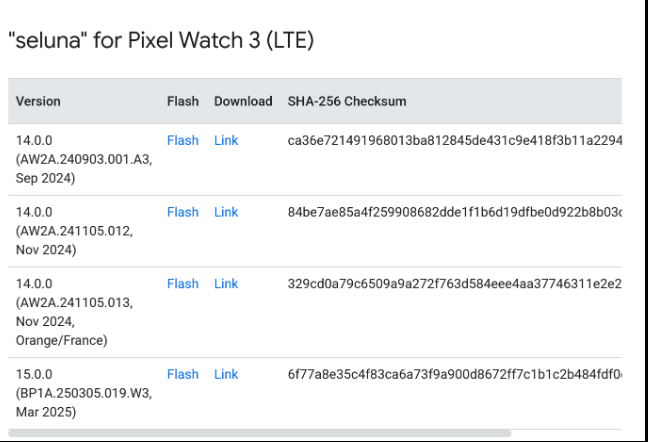Click the Download column header
648x442 pixels.
pyautogui.click(x=243, y=101)
